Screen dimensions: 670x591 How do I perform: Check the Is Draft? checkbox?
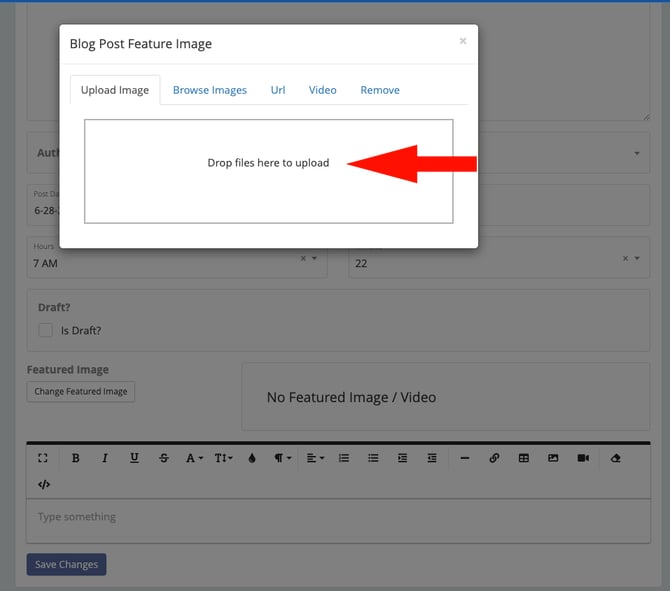(45, 330)
